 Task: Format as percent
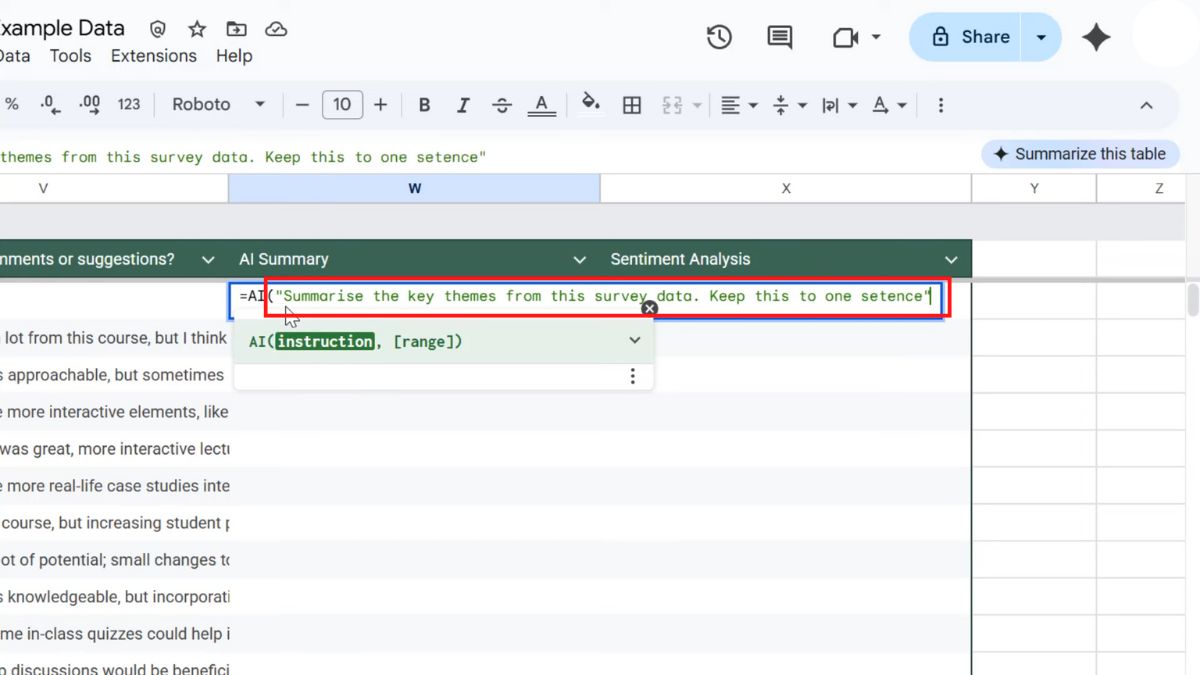pyautogui.click(x=12, y=105)
